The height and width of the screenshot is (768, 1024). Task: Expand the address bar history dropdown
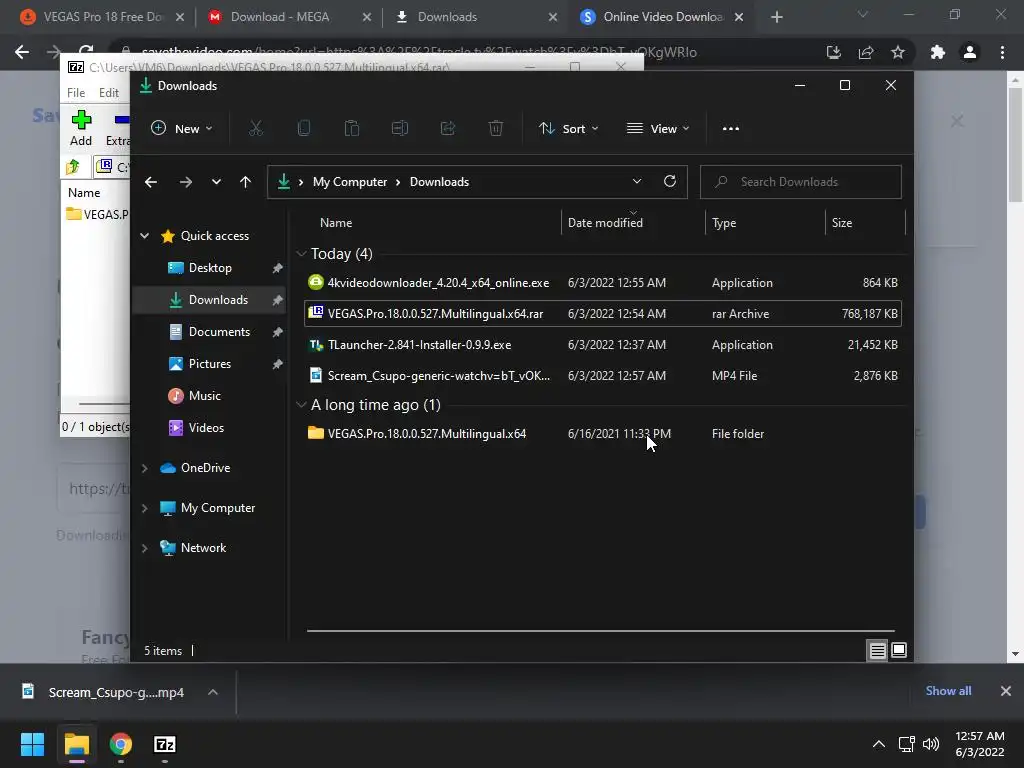tap(637, 182)
